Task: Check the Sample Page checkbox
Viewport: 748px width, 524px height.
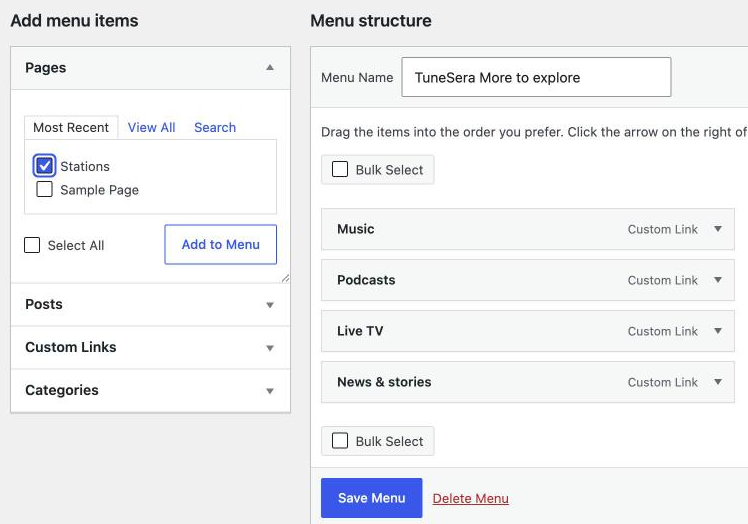Action: pyautogui.click(x=44, y=189)
